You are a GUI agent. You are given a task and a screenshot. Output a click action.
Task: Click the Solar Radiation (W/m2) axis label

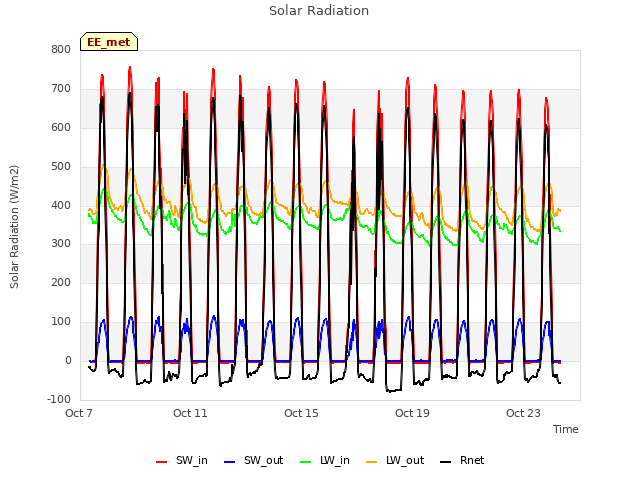pyautogui.click(x=14, y=227)
